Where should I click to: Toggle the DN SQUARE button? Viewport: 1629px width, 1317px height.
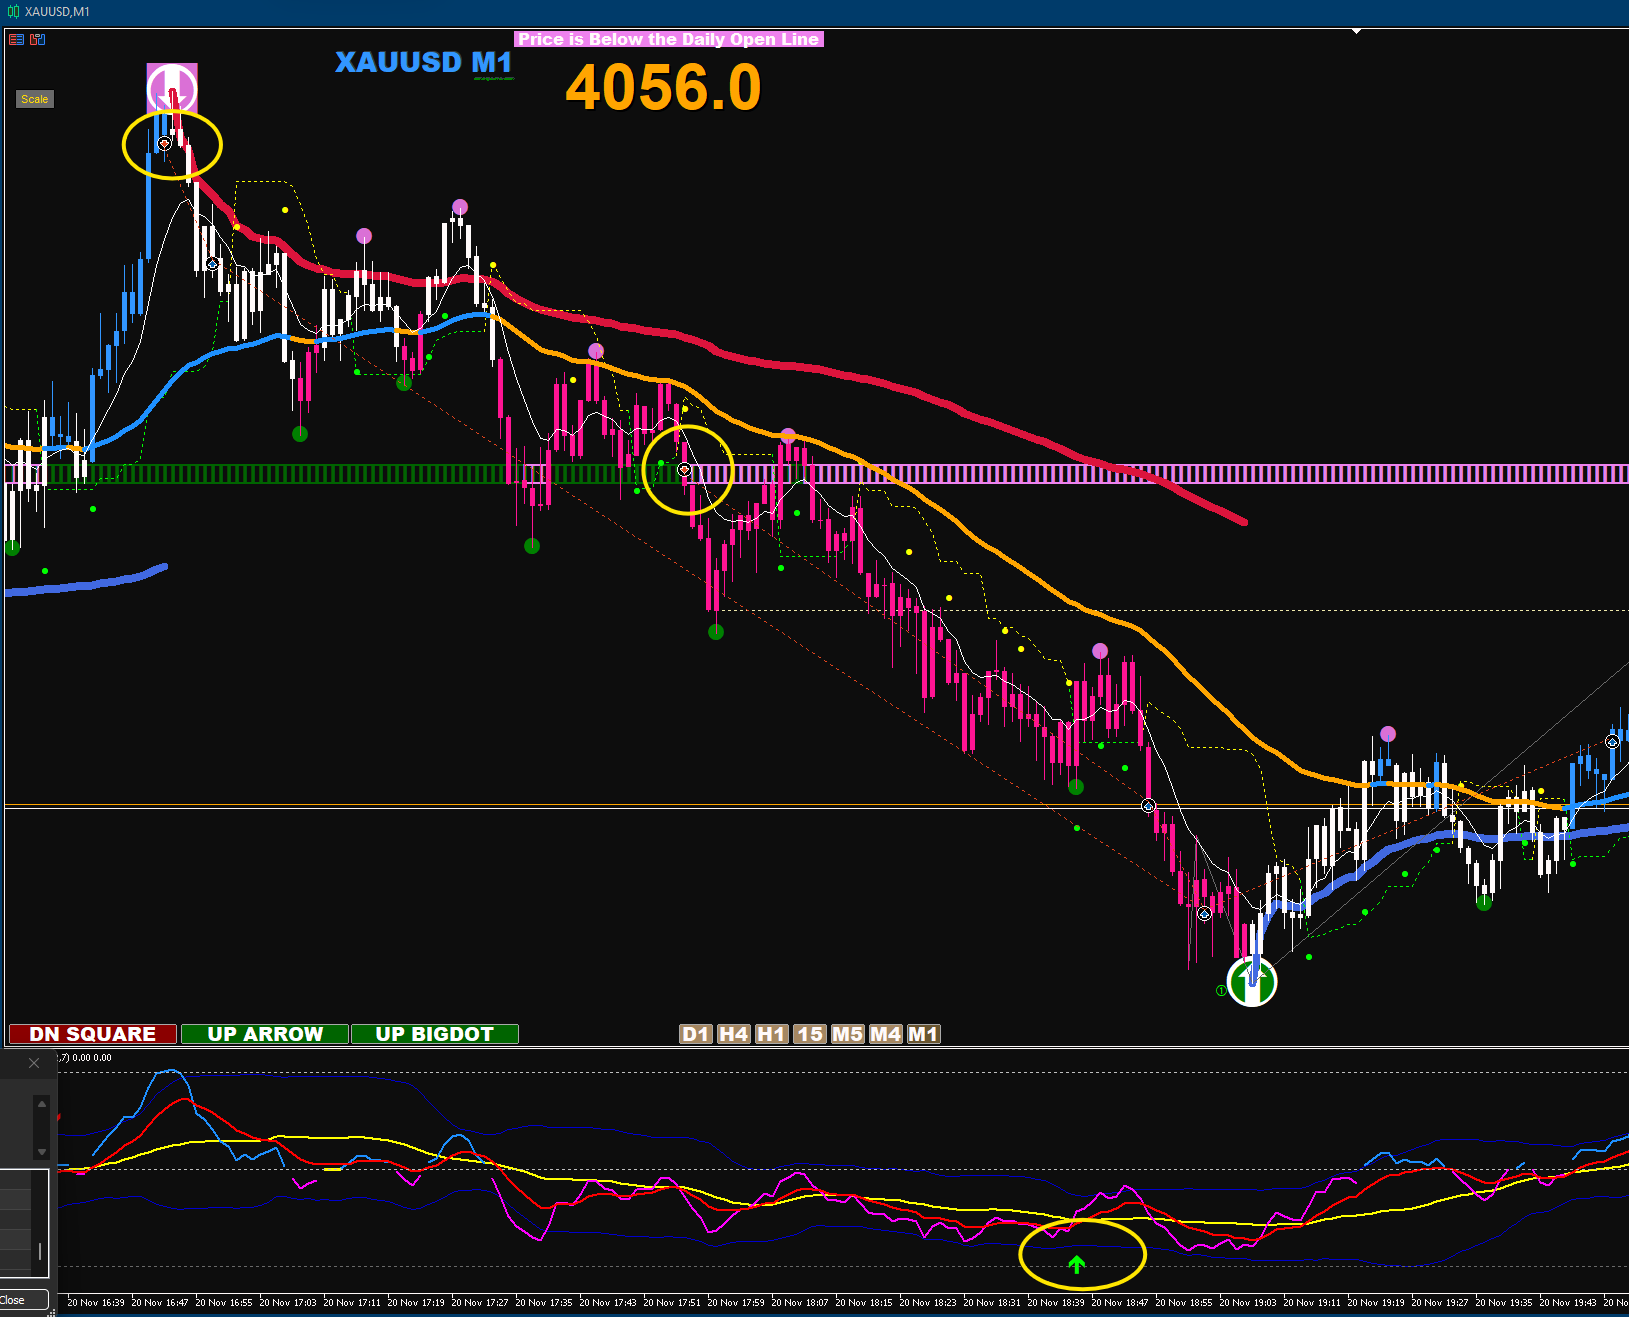[x=93, y=1034]
